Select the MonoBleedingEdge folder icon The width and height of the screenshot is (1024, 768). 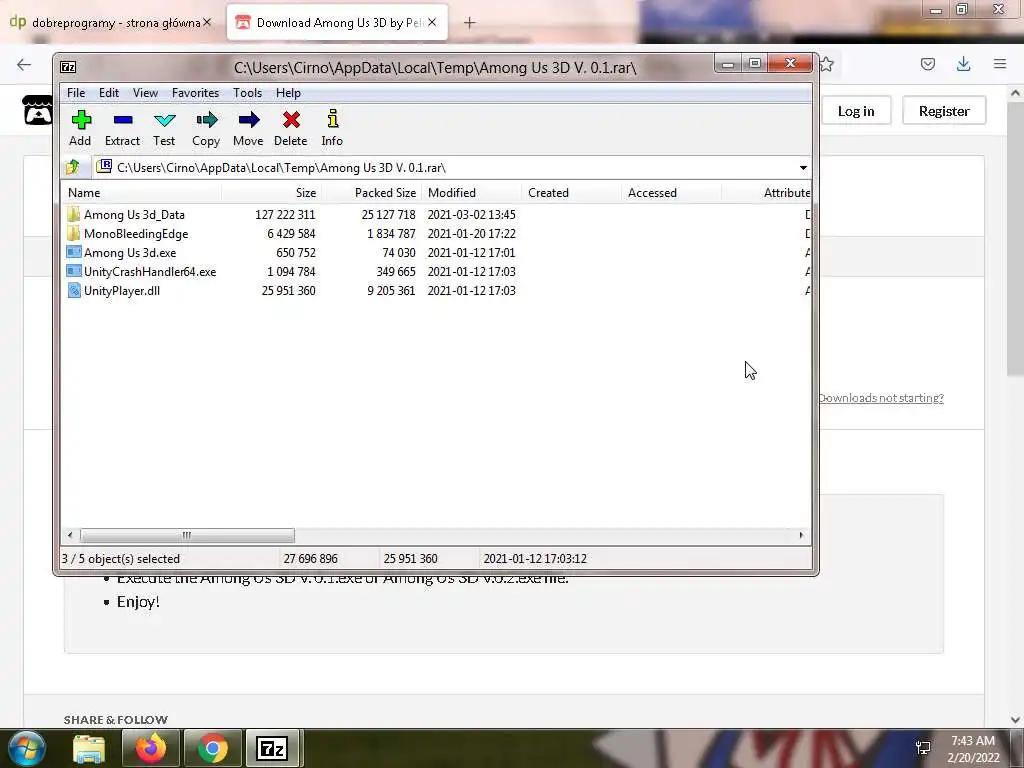(73, 233)
